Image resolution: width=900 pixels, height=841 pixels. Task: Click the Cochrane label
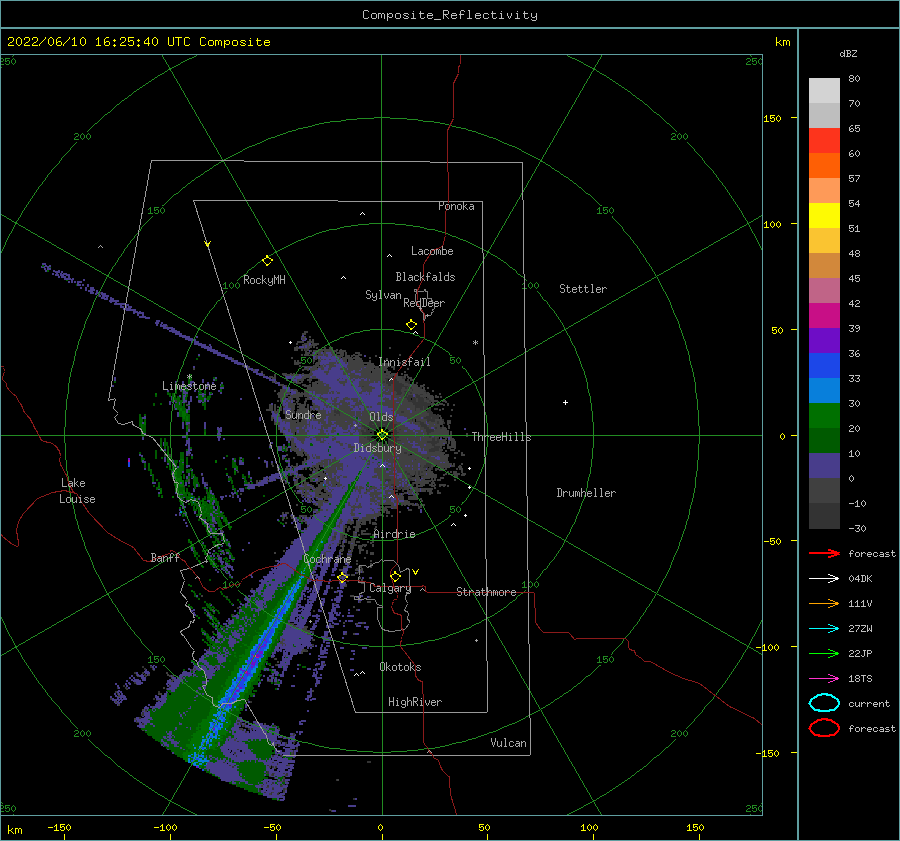coord(327,559)
